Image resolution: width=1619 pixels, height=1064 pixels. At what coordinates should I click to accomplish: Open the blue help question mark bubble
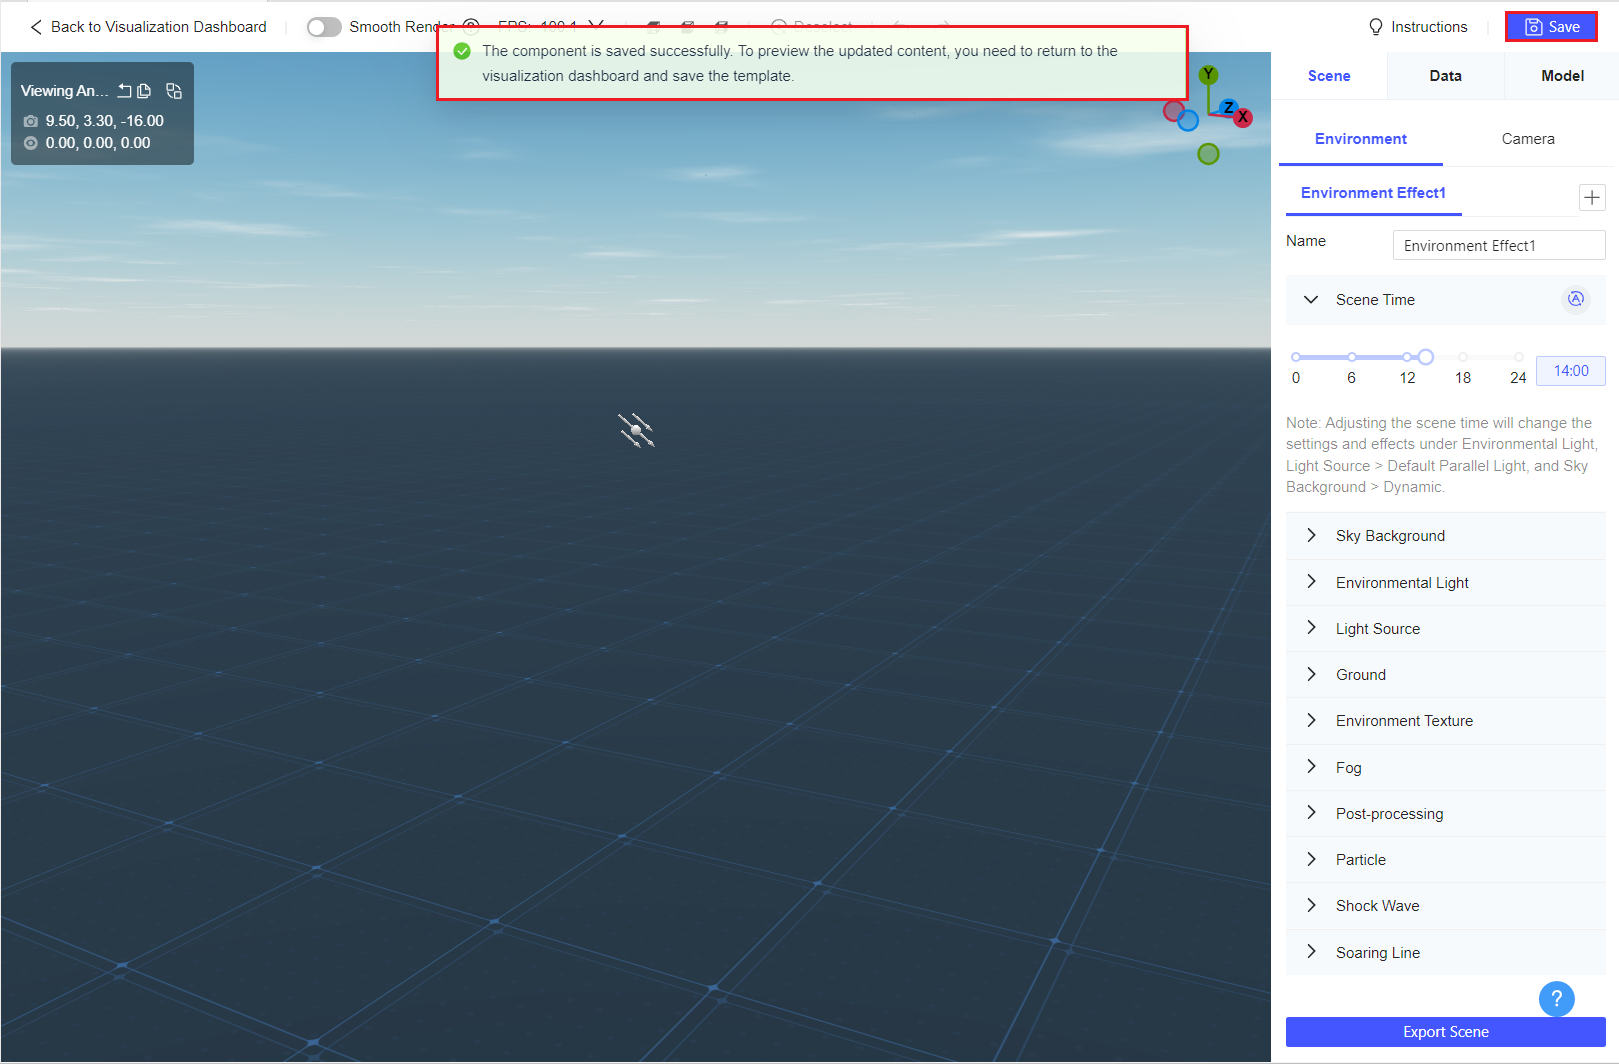click(x=1556, y=999)
